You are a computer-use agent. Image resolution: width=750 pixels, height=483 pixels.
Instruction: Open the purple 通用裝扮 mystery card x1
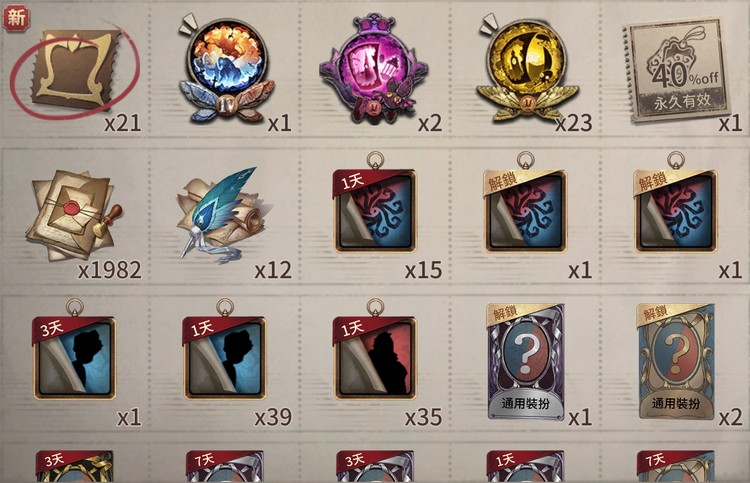(525, 362)
